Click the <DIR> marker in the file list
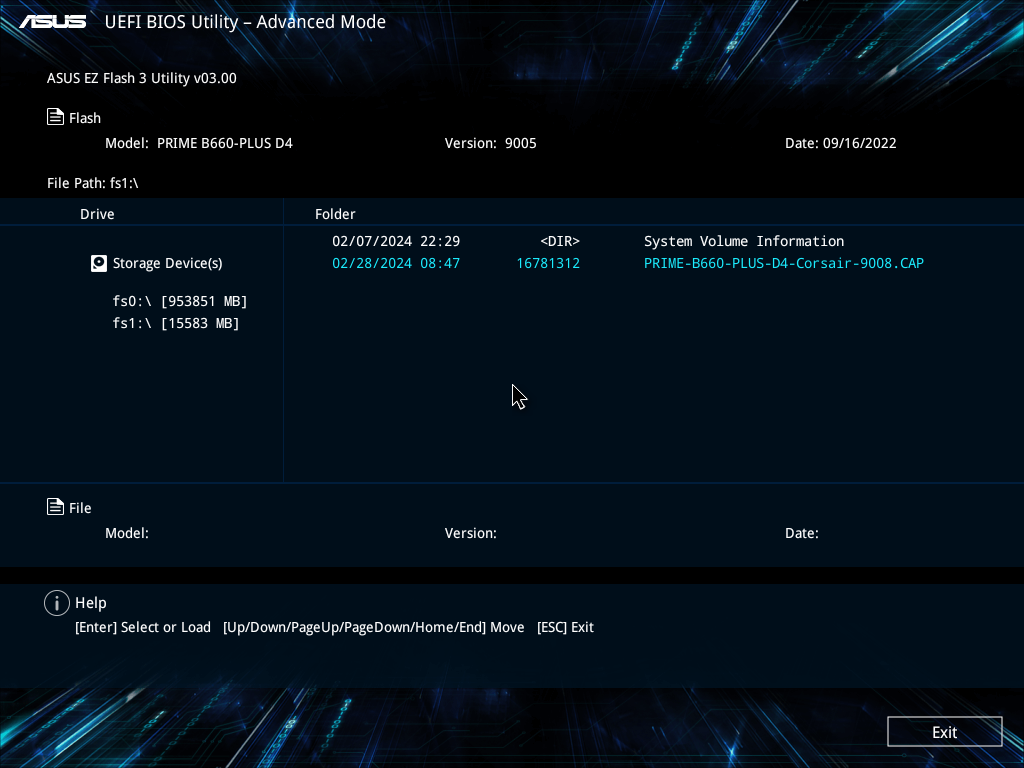 pyautogui.click(x=559, y=241)
